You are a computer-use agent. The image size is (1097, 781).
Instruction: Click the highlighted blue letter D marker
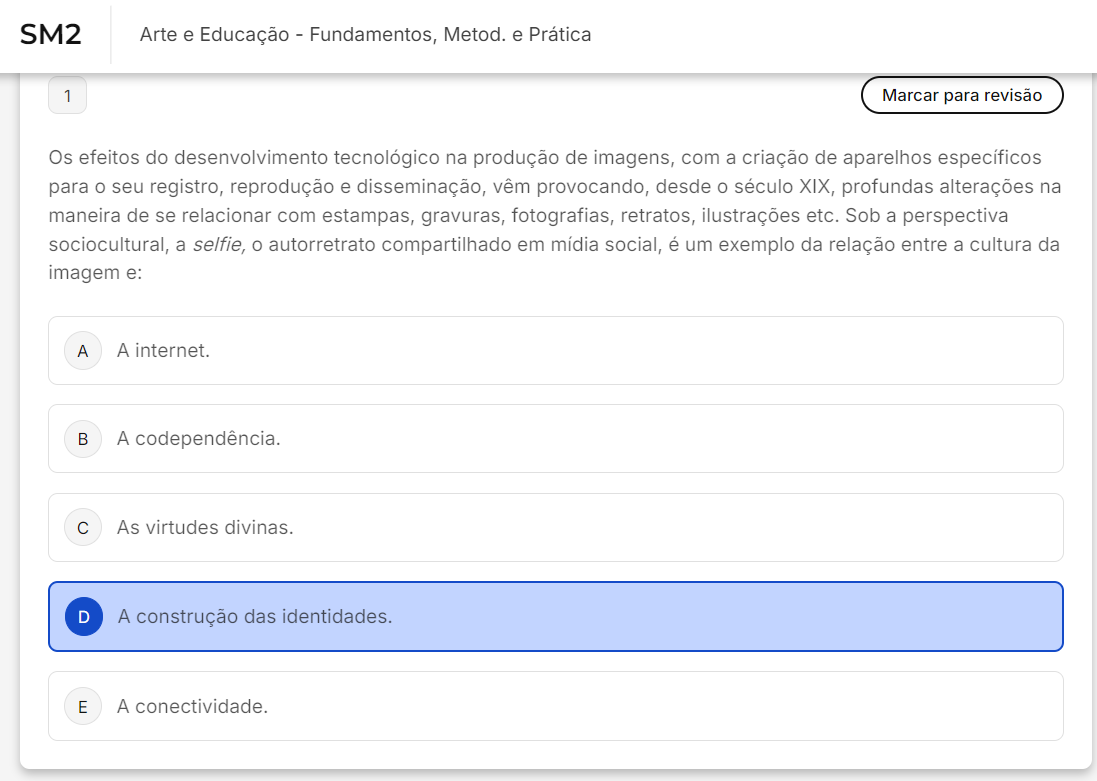(84, 617)
